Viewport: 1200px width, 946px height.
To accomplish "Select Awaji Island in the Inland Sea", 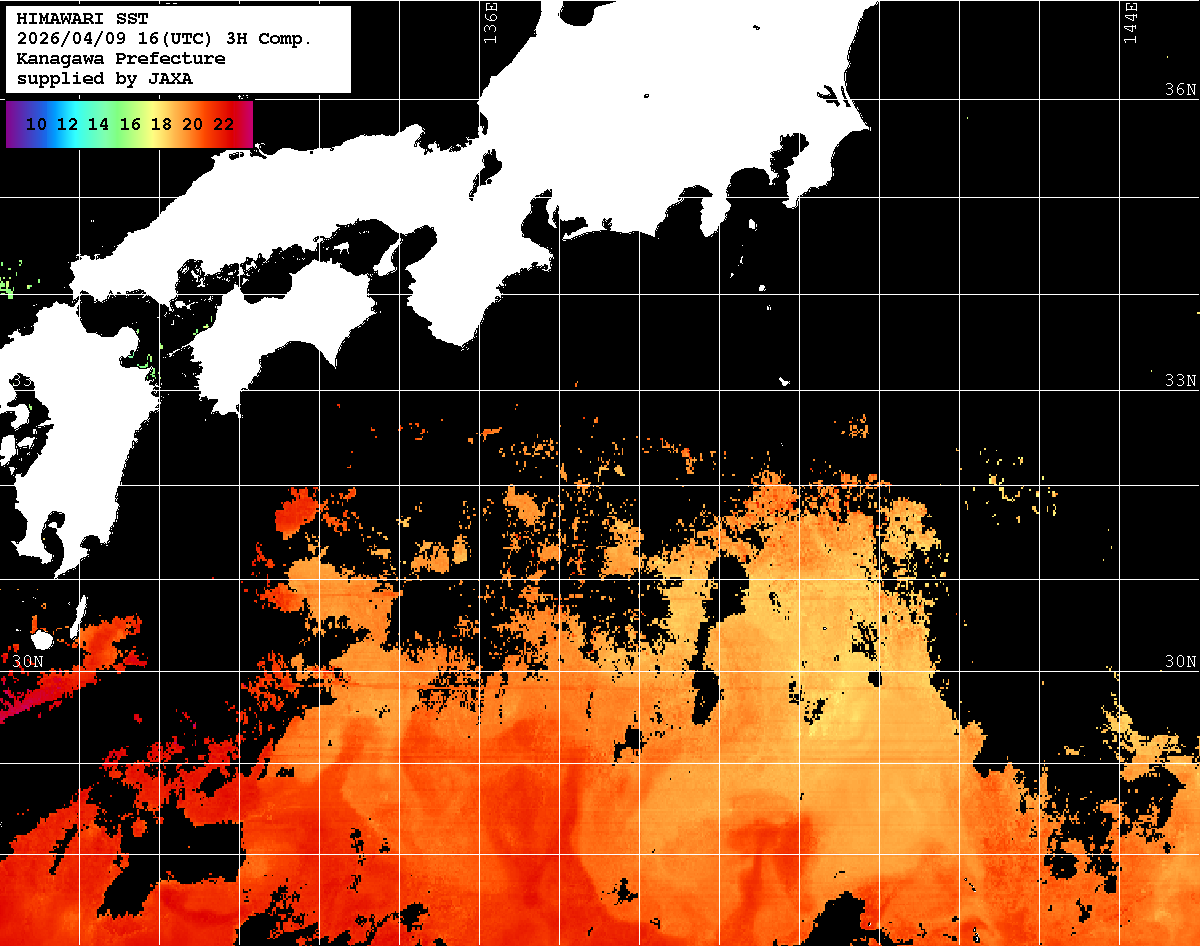I will pos(390,258).
